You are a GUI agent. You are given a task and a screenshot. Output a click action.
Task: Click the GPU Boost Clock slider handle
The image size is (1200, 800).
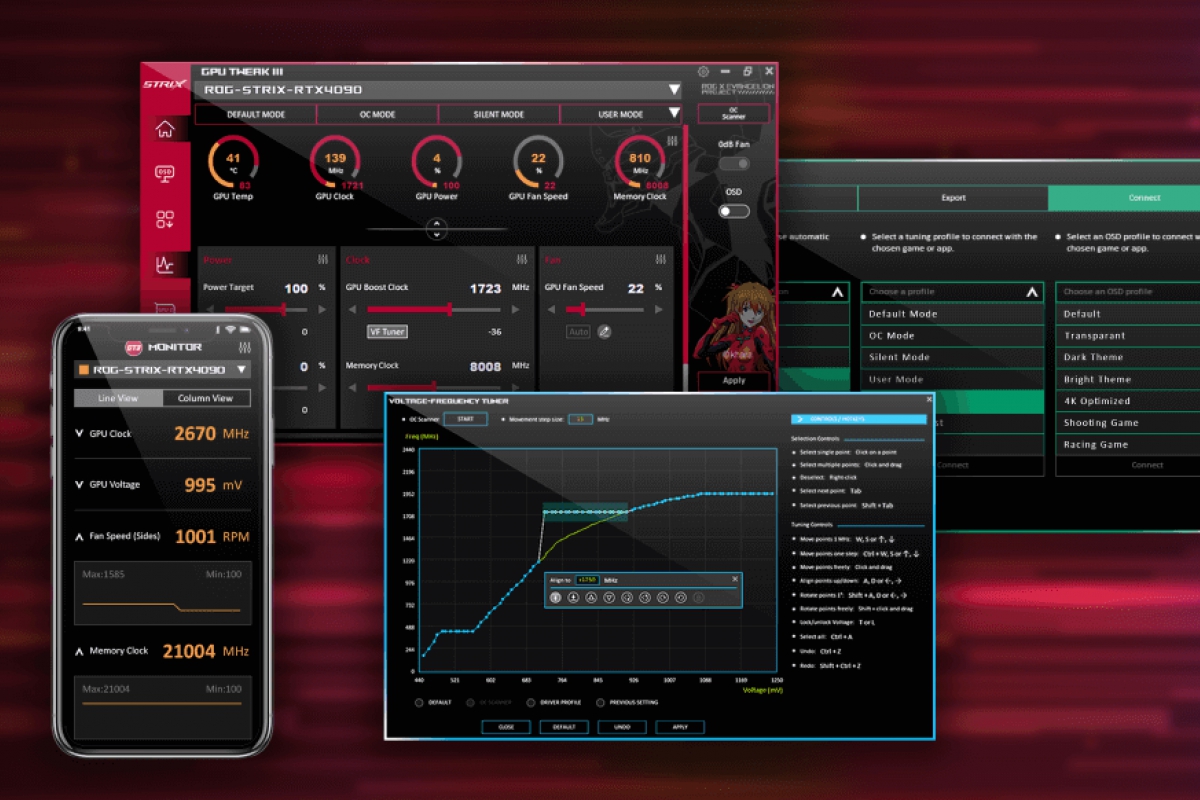[450, 310]
